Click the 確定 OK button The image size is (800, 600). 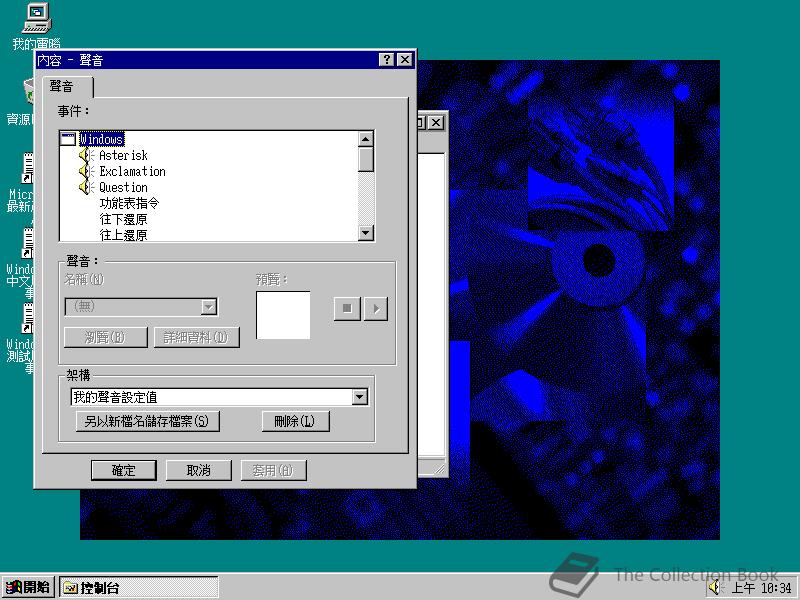pyautogui.click(x=124, y=470)
